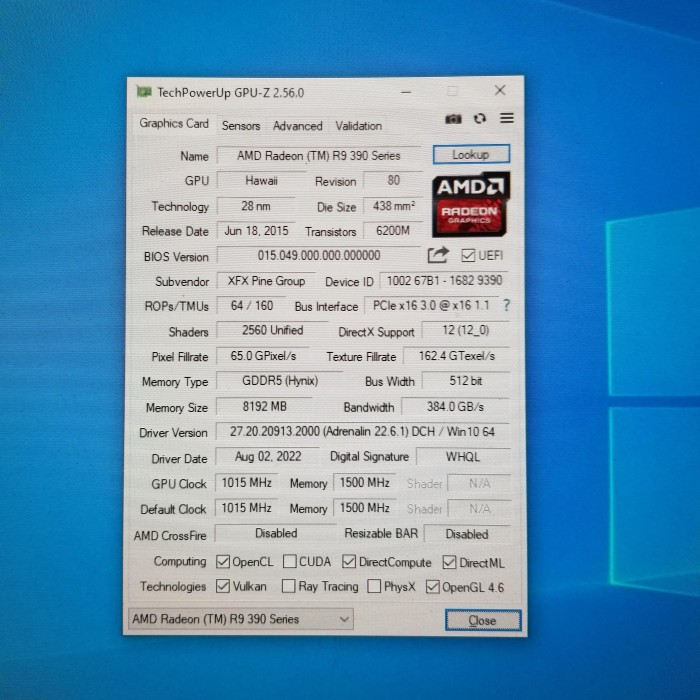
Task: Click the Close button at bottom
Action: tap(483, 620)
